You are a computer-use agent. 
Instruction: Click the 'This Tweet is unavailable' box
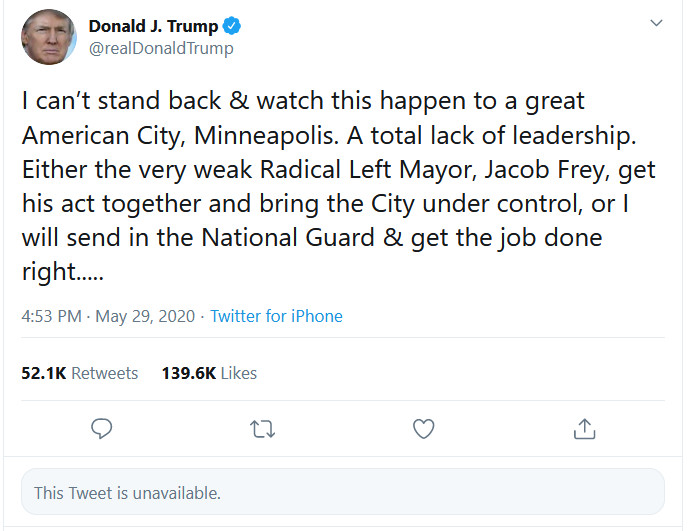coord(343,493)
